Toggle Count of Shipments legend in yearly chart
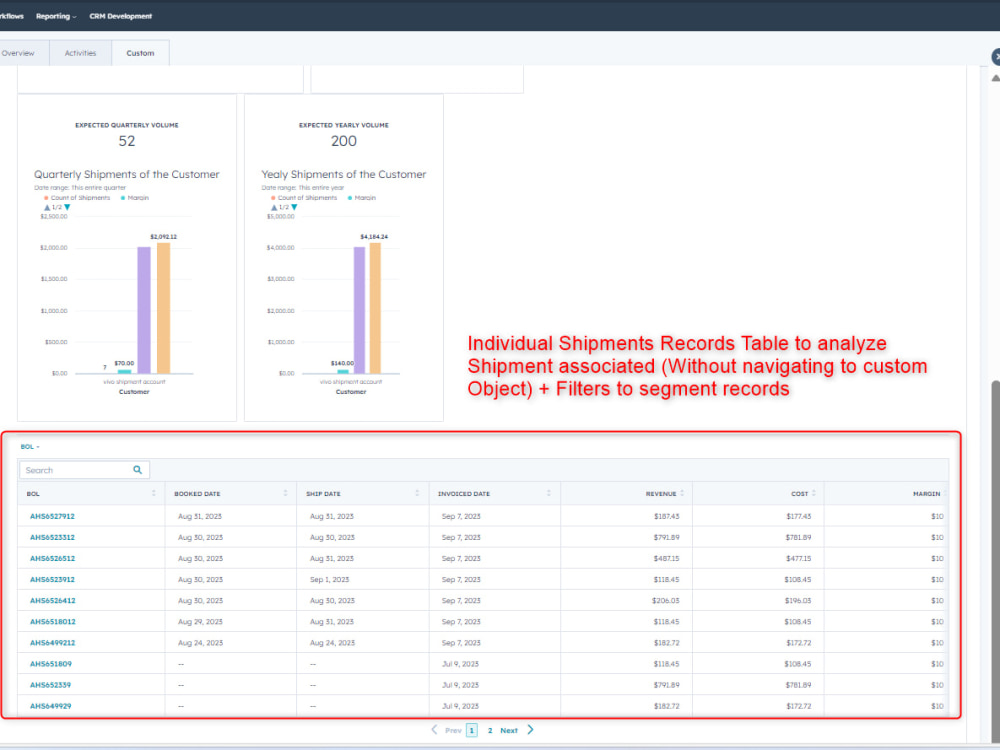This screenshot has width=1000, height=750. [x=304, y=198]
